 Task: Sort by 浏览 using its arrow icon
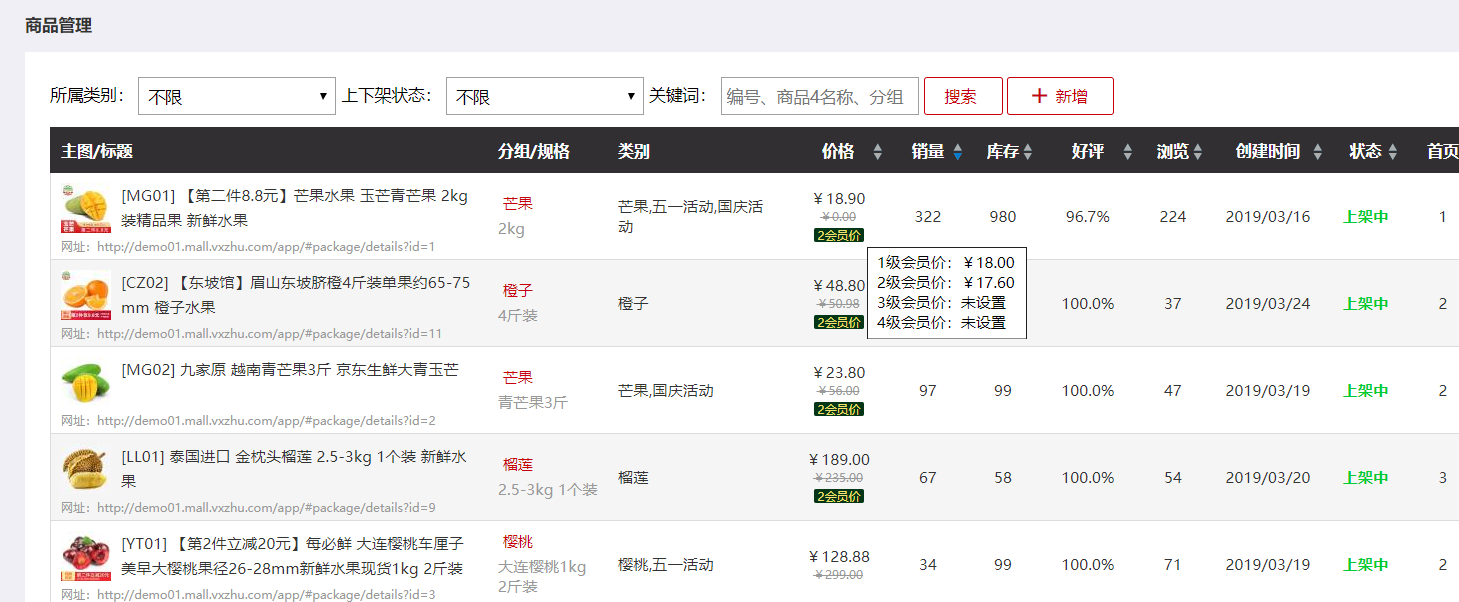tap(1198, 152)
